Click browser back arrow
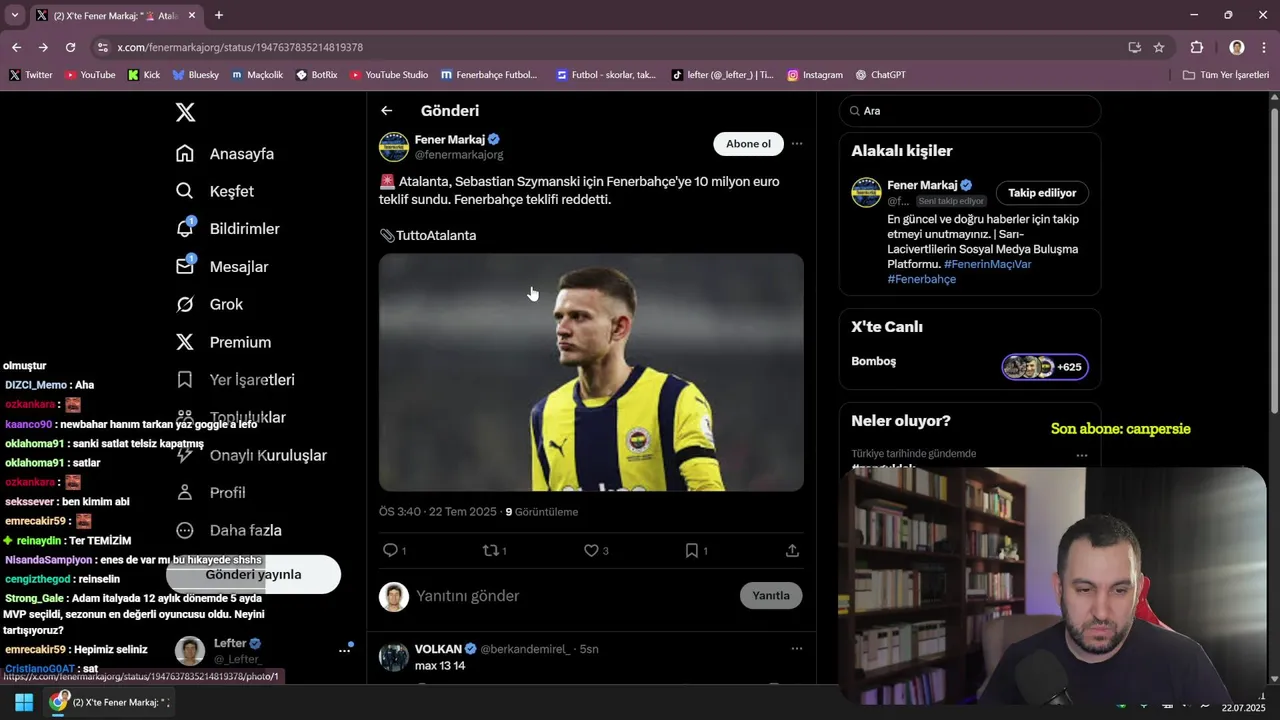The width and height of the screenshot is (1280, 720). point(16,47)
